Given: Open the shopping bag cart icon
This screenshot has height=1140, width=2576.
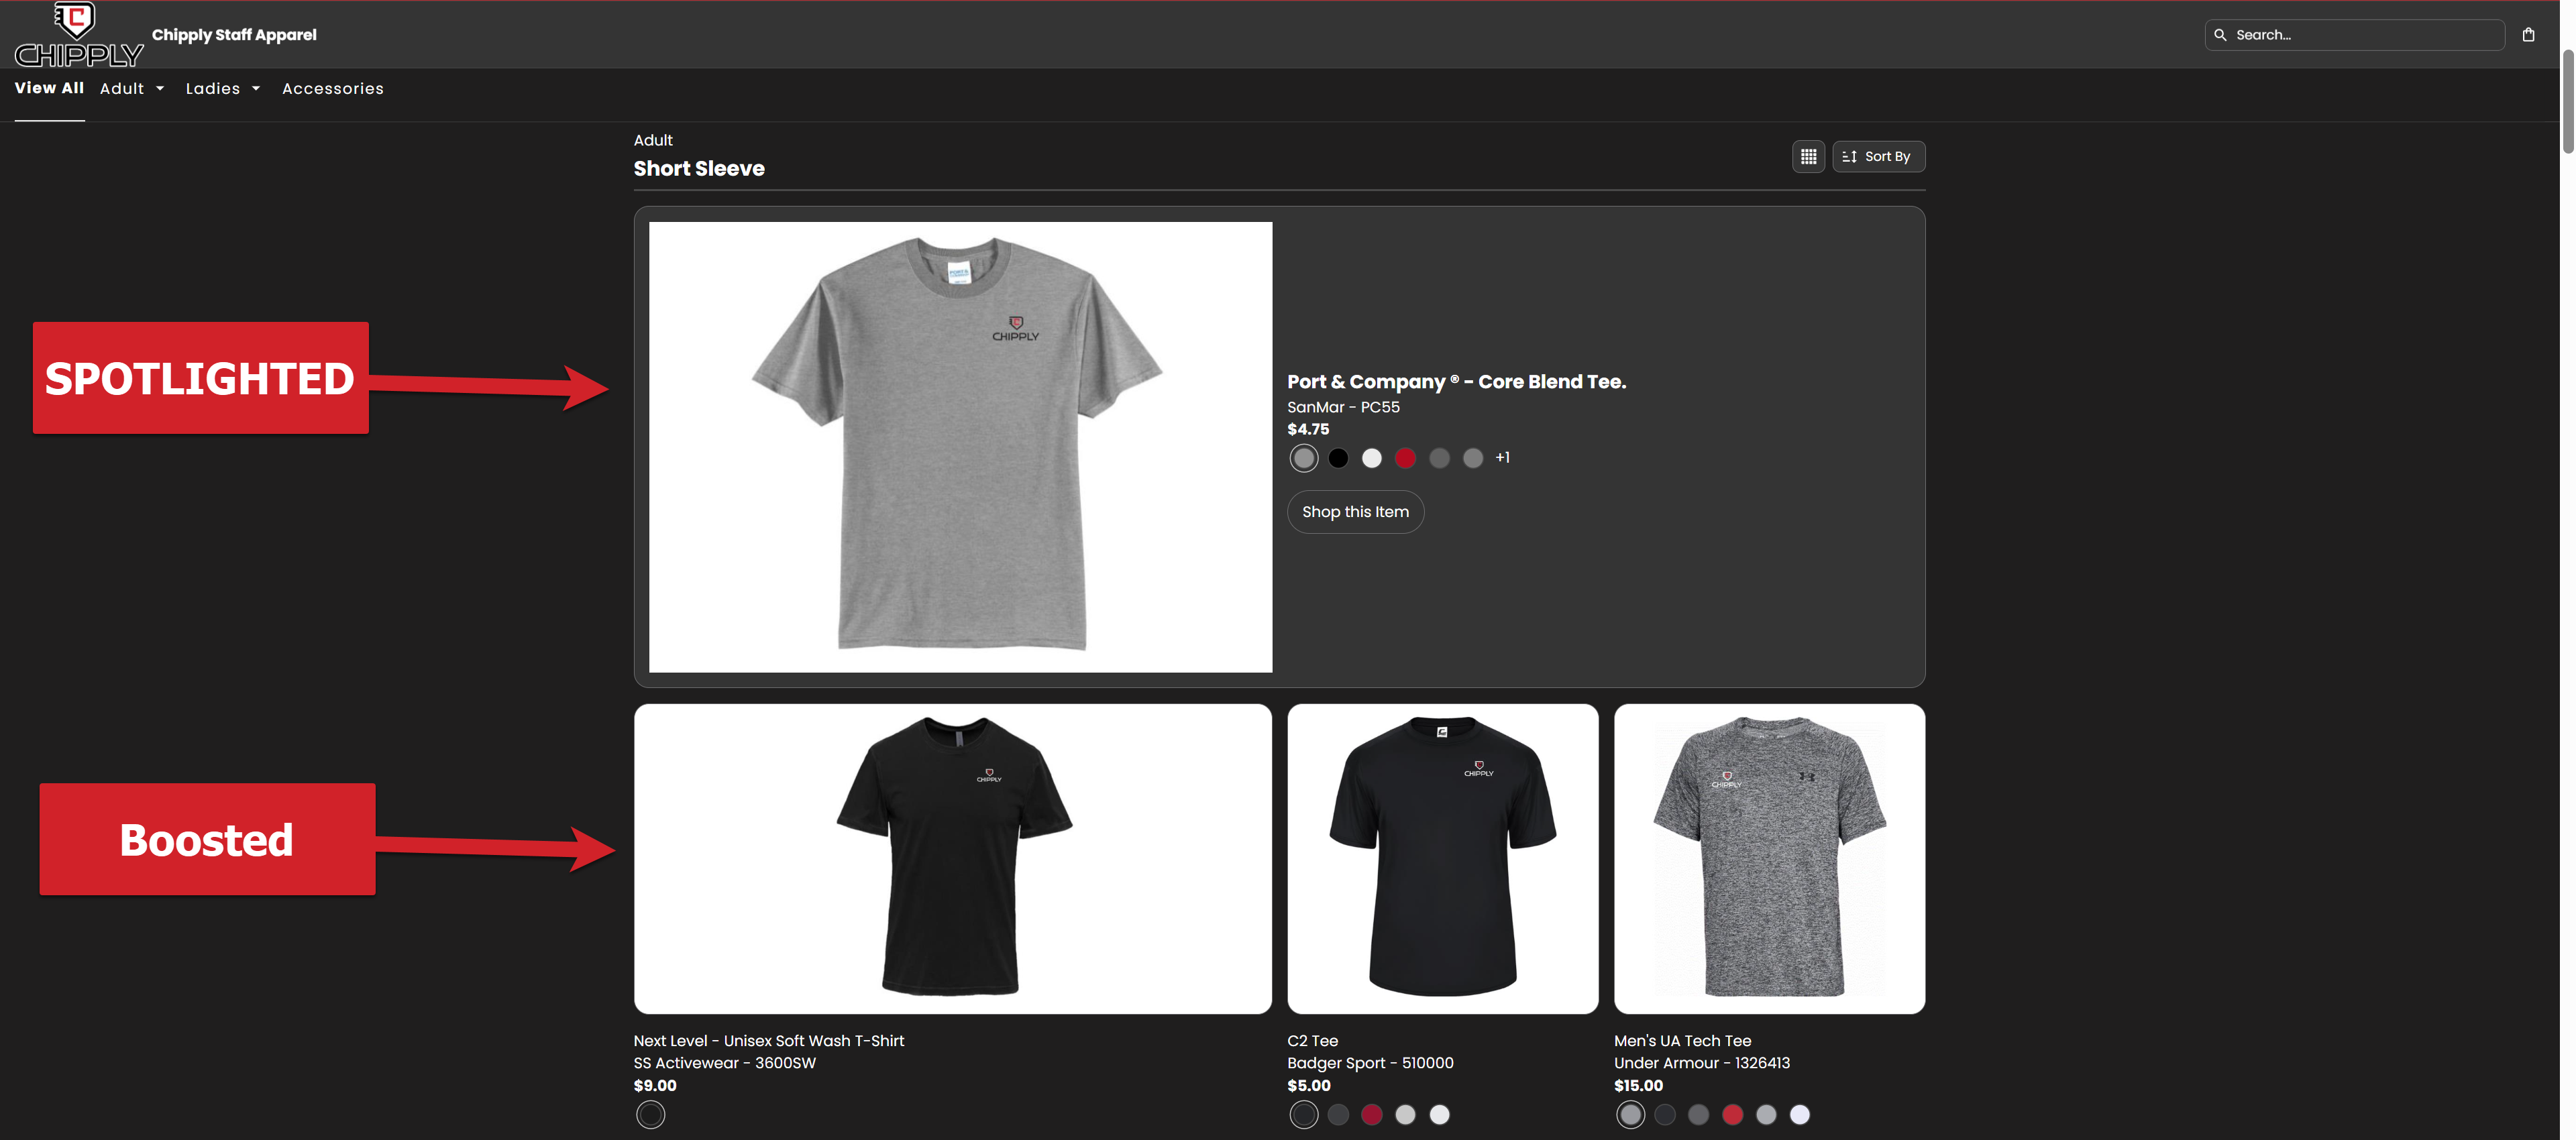Looking at the screenshot, I should pyautogui.click(x=2528, y=35).
